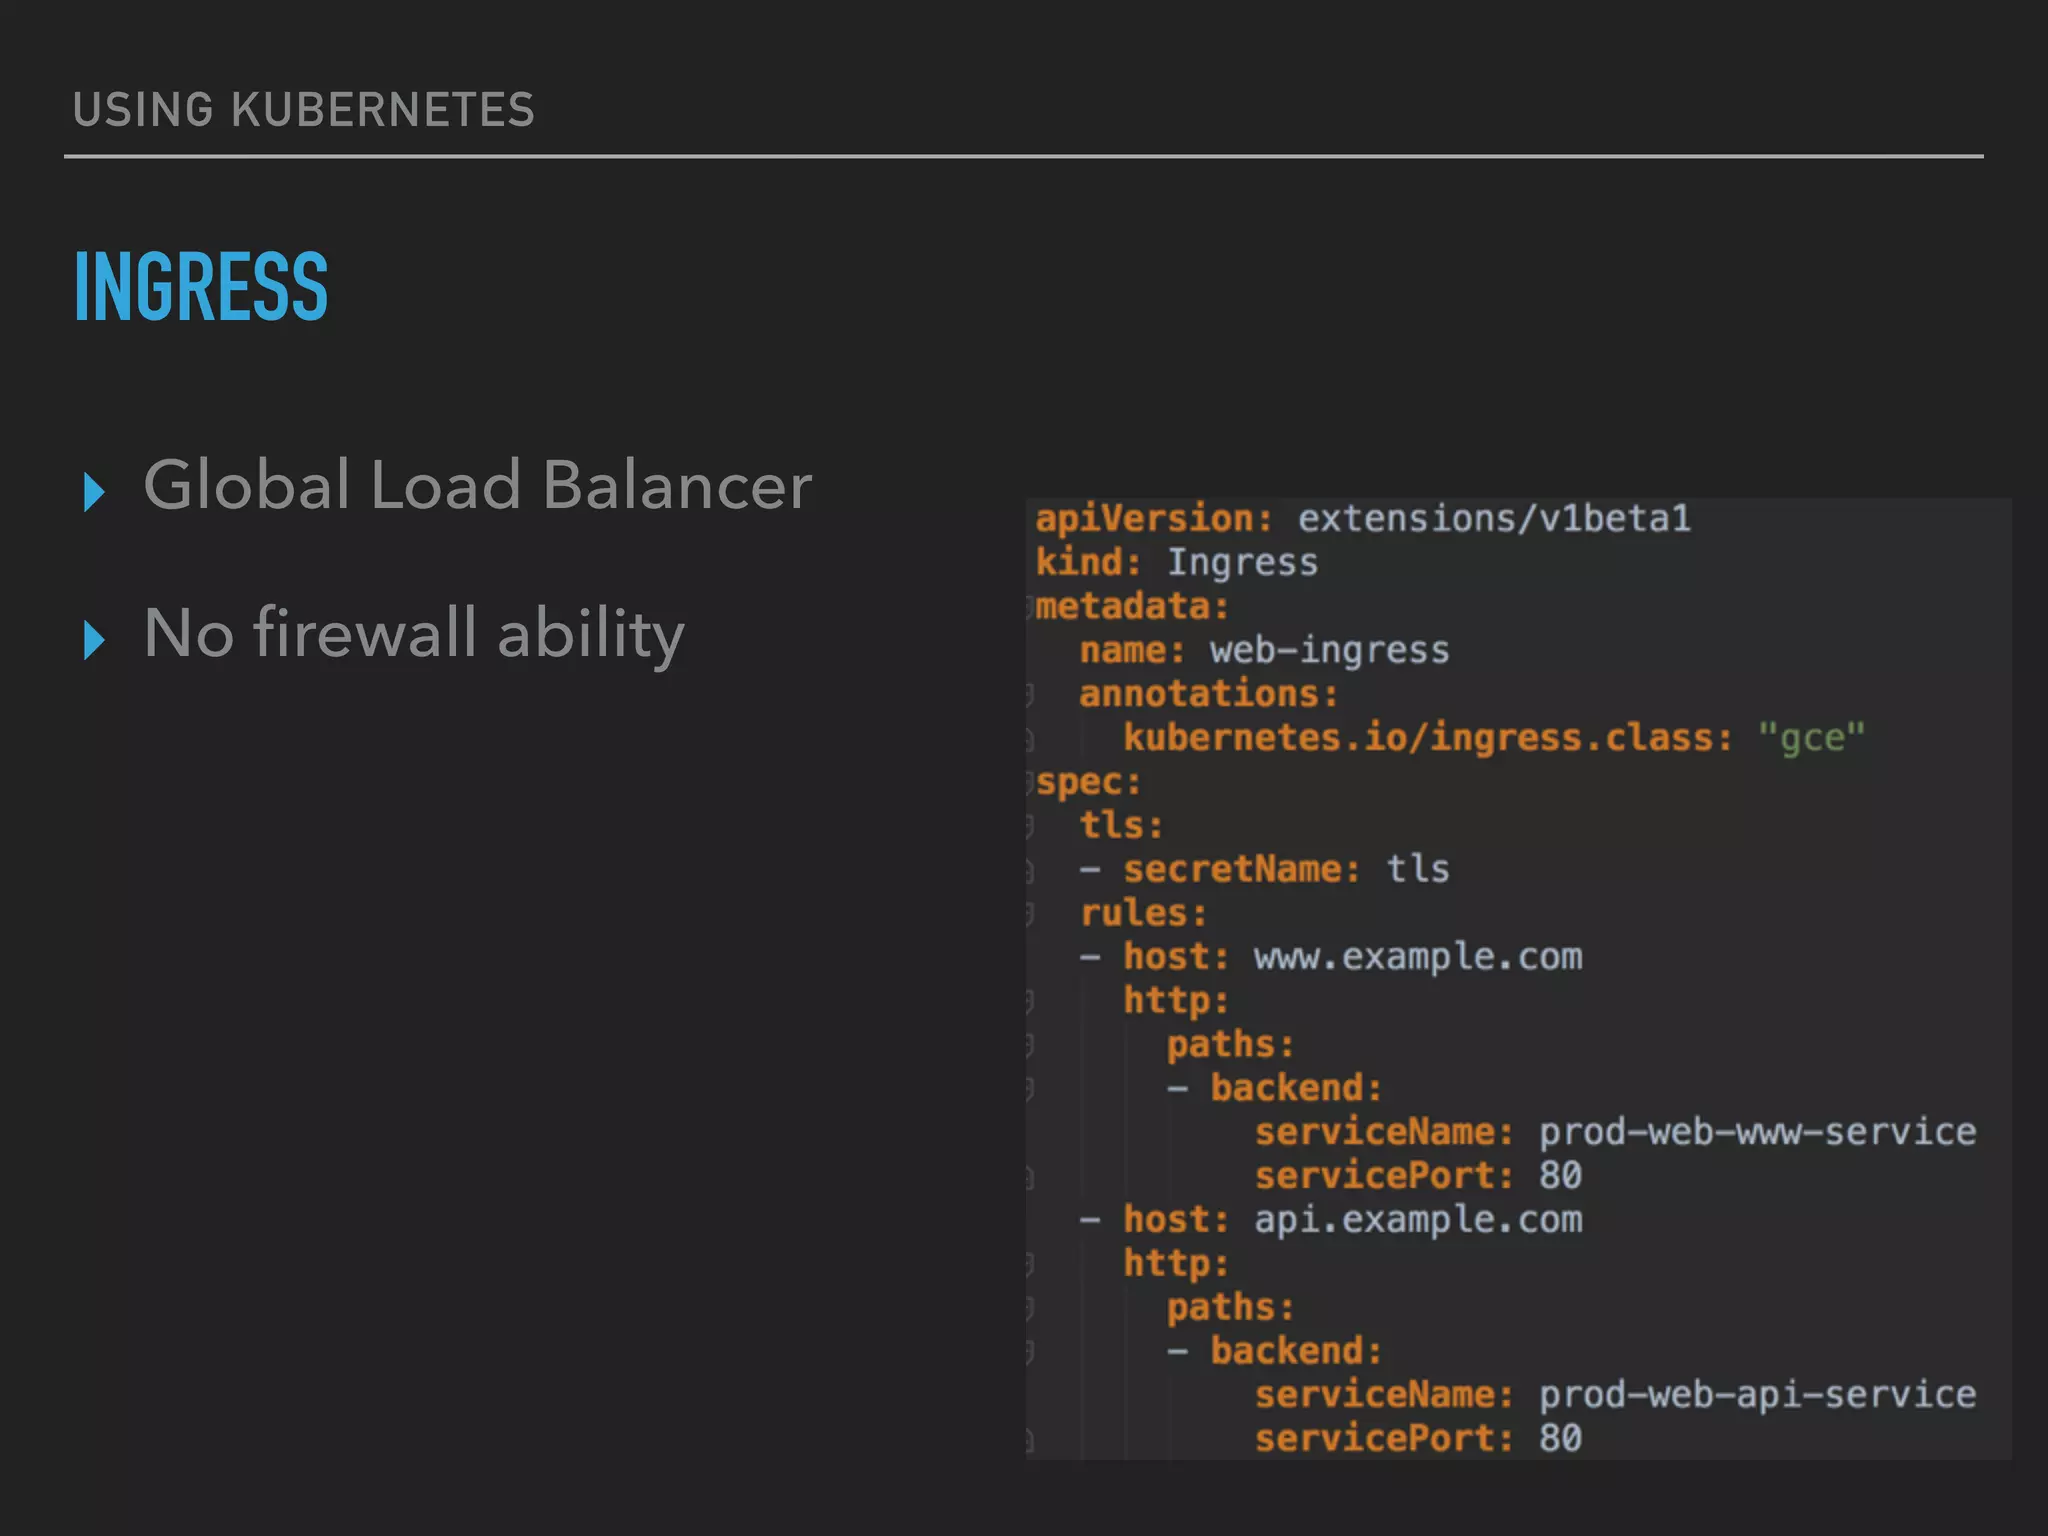Click the 'rules:' code line
The image size is (2048, 1536).
pyautogui.click(x=1143, y=913)
